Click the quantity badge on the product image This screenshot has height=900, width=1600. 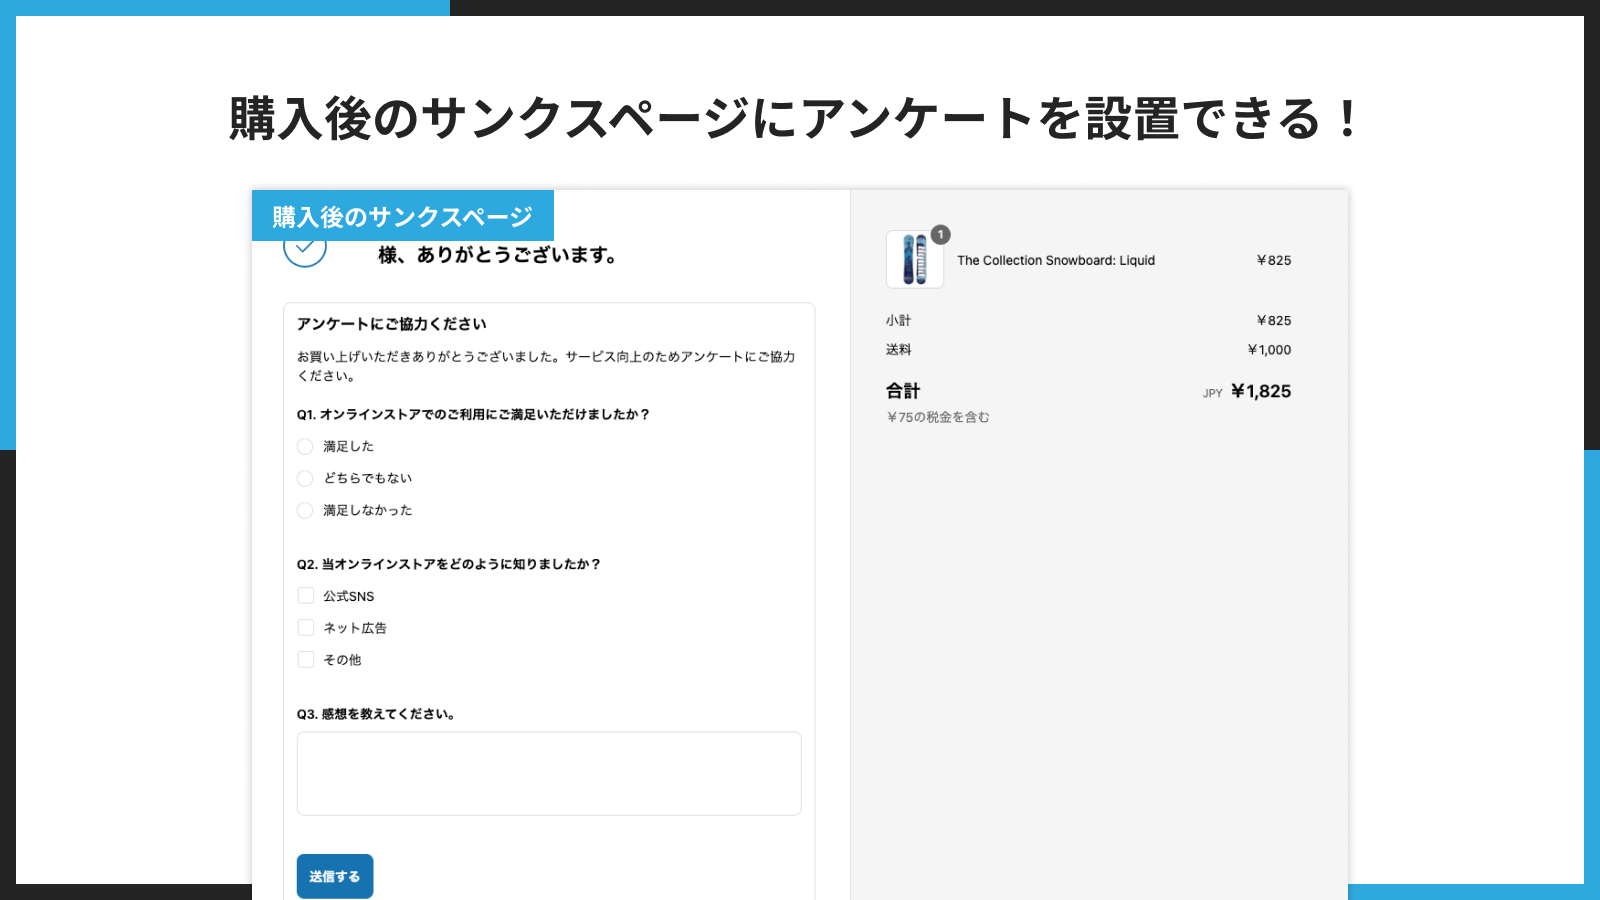coord(939,235)
